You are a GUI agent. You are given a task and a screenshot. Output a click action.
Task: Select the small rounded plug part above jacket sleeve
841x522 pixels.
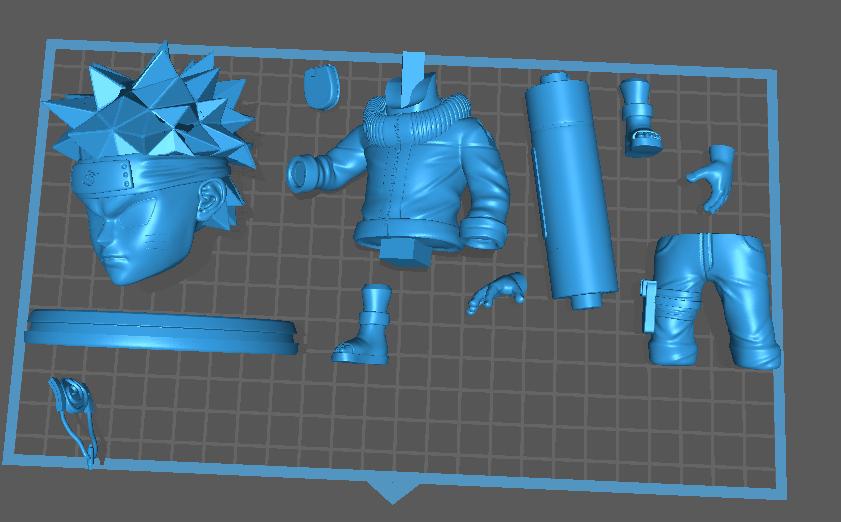[x=322, y=87]
